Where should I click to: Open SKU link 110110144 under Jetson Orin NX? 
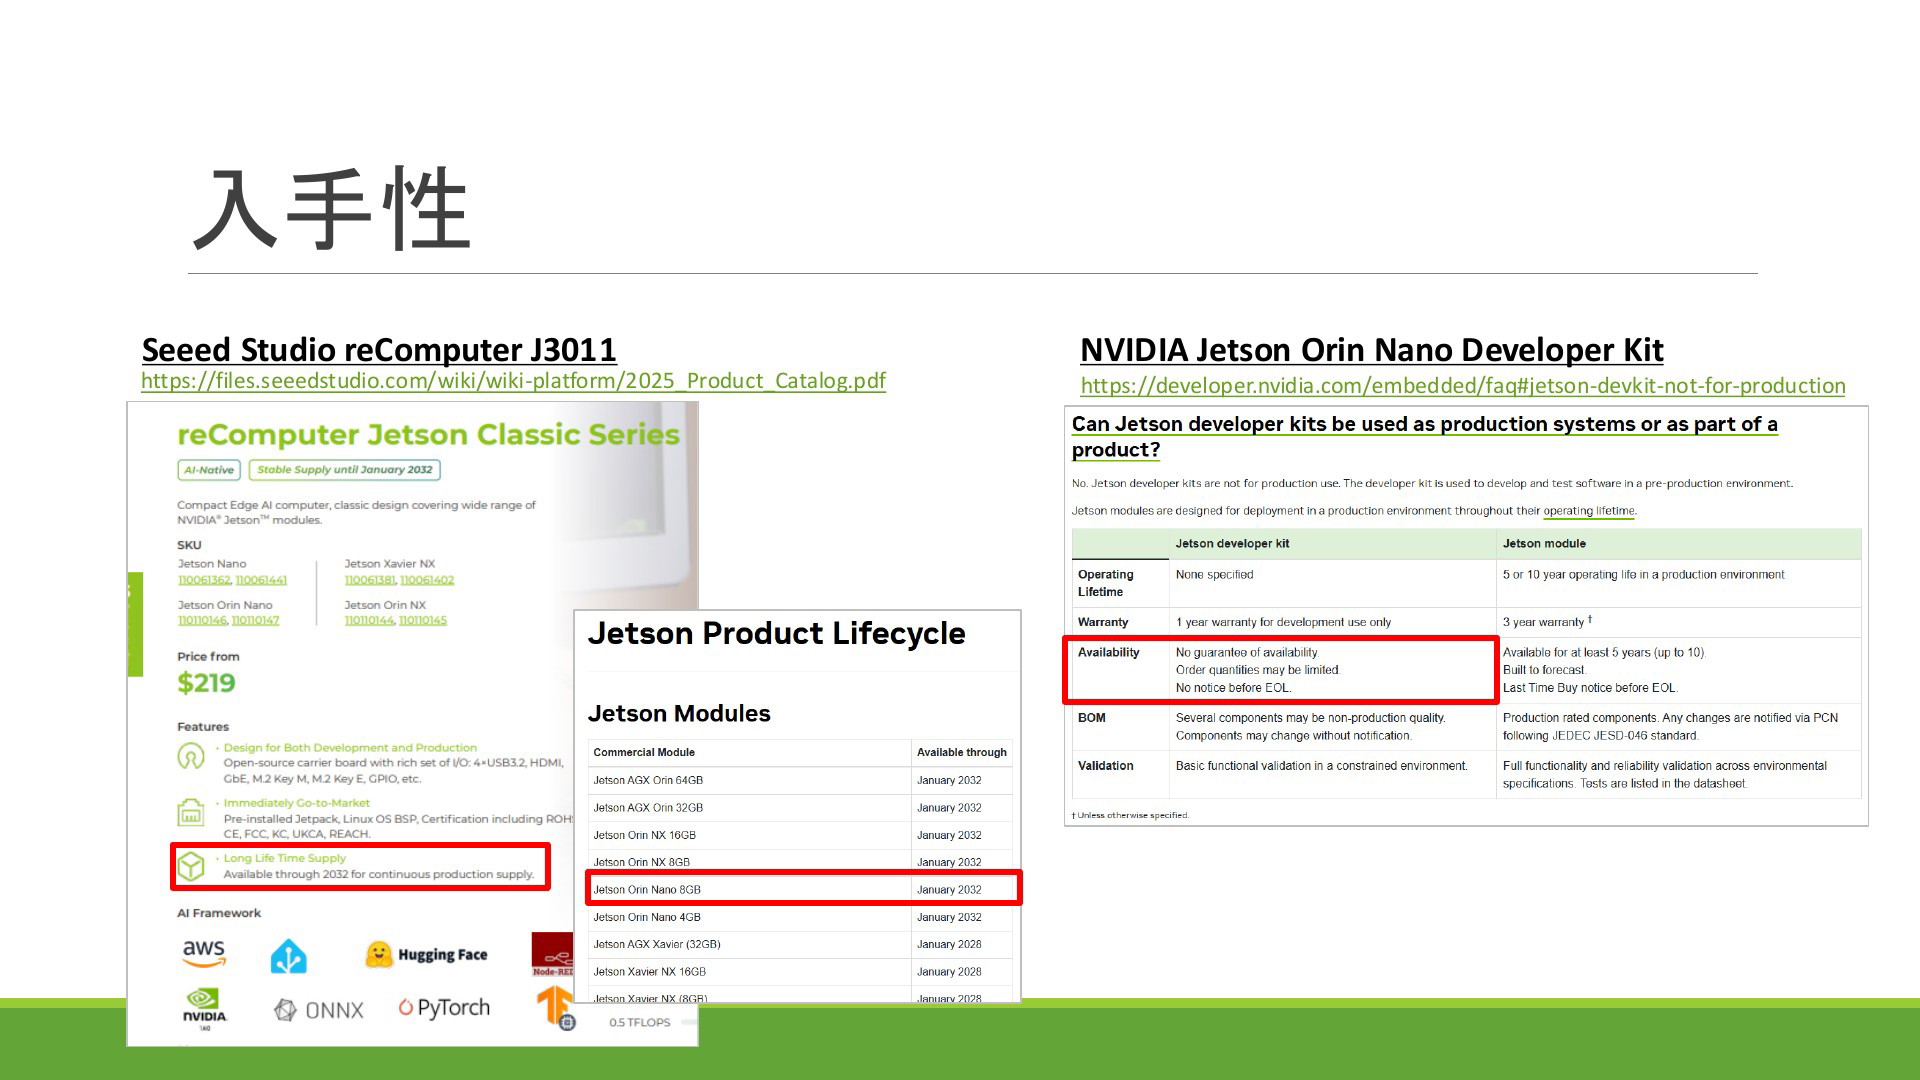370,621
